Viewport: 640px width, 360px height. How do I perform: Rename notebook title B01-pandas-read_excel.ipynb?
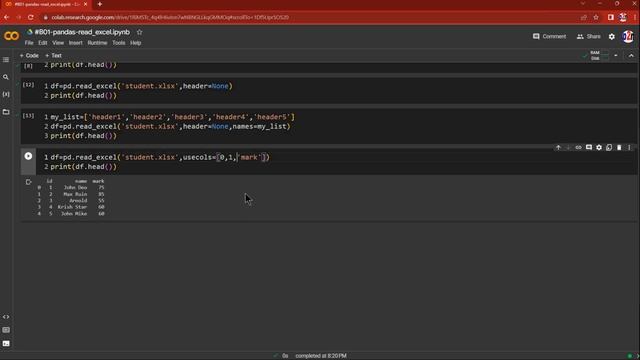coord(82,32)
